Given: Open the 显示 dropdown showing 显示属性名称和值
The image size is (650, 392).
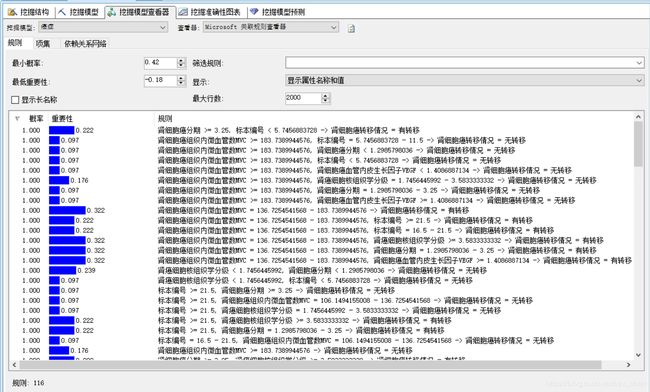Looking at the screenshot, I should click(464, 80).
